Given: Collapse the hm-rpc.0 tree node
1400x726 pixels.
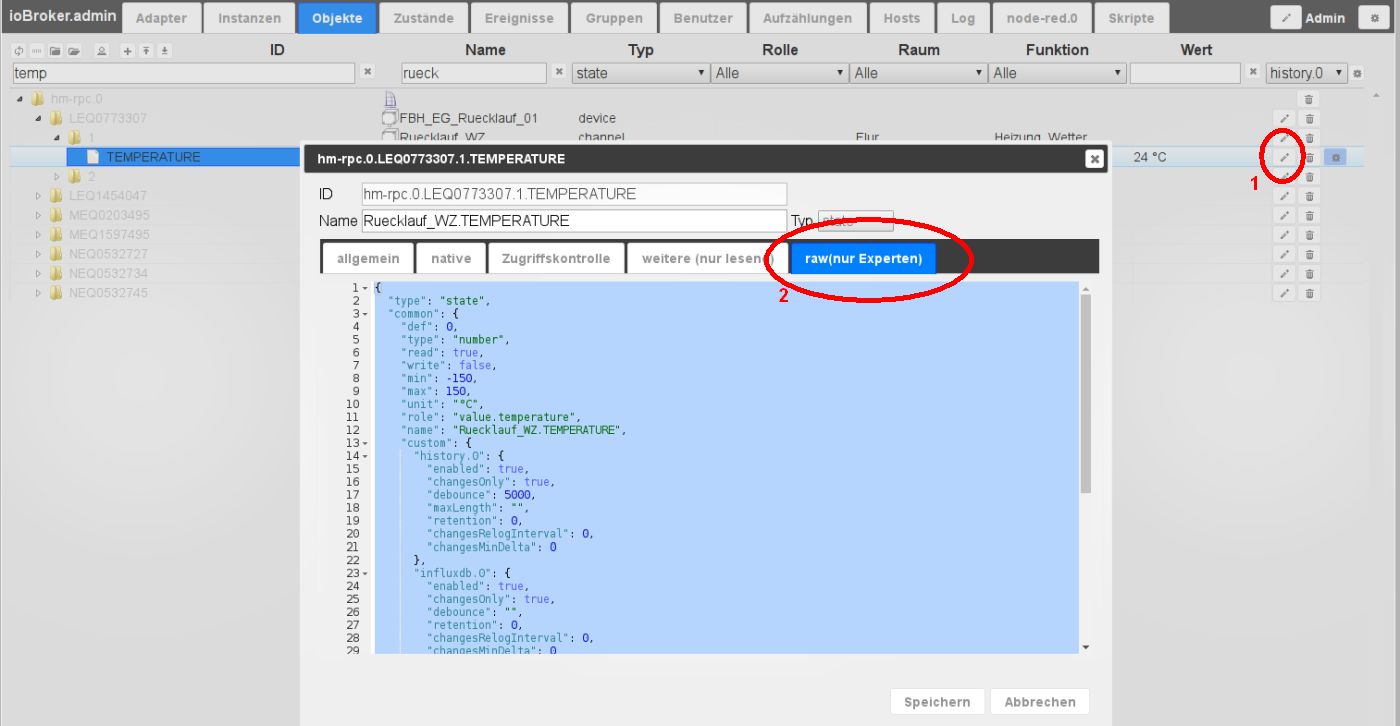Looking at the screenshot, I should (20, 99).
